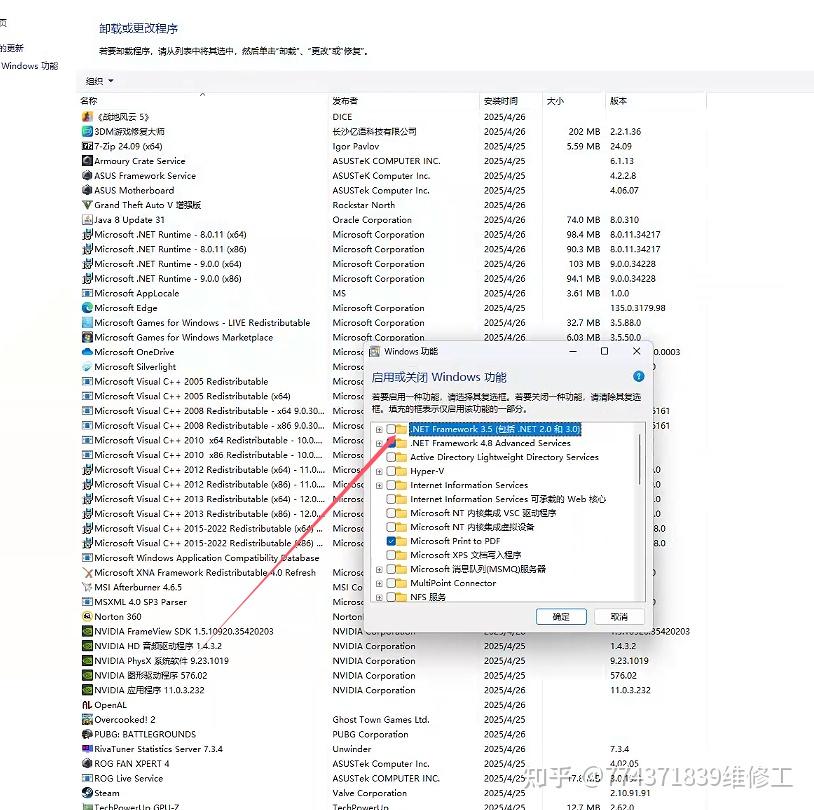
Task: Select the NVIDIA PhysX 系统软件 icon
Action: (87, 661)
